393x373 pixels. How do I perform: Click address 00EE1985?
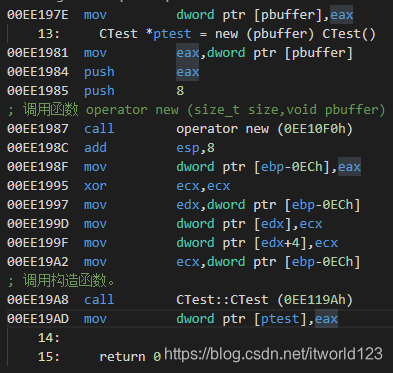38,91
